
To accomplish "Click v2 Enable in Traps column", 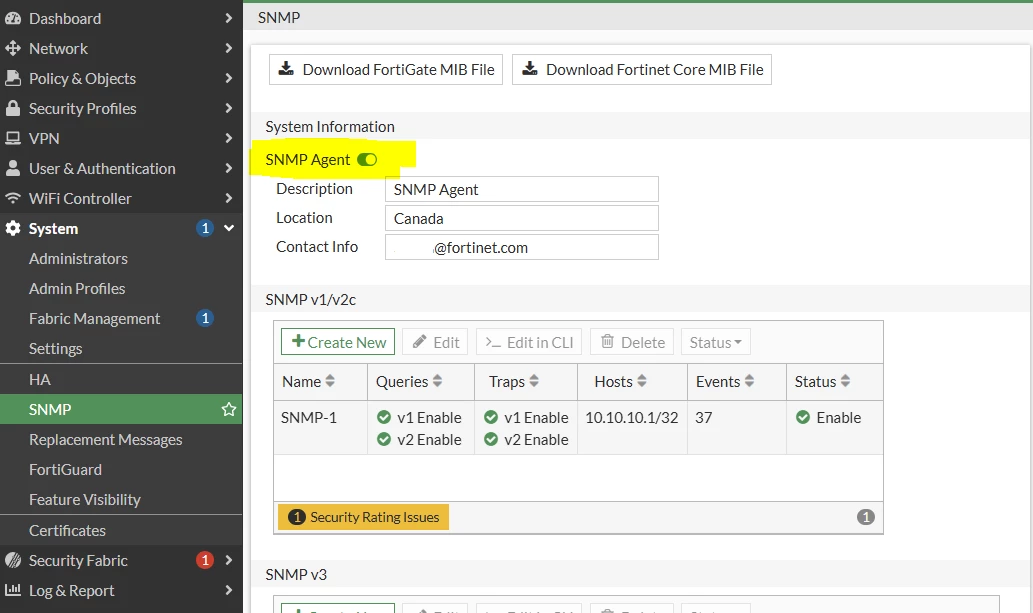I will [536, 440].
